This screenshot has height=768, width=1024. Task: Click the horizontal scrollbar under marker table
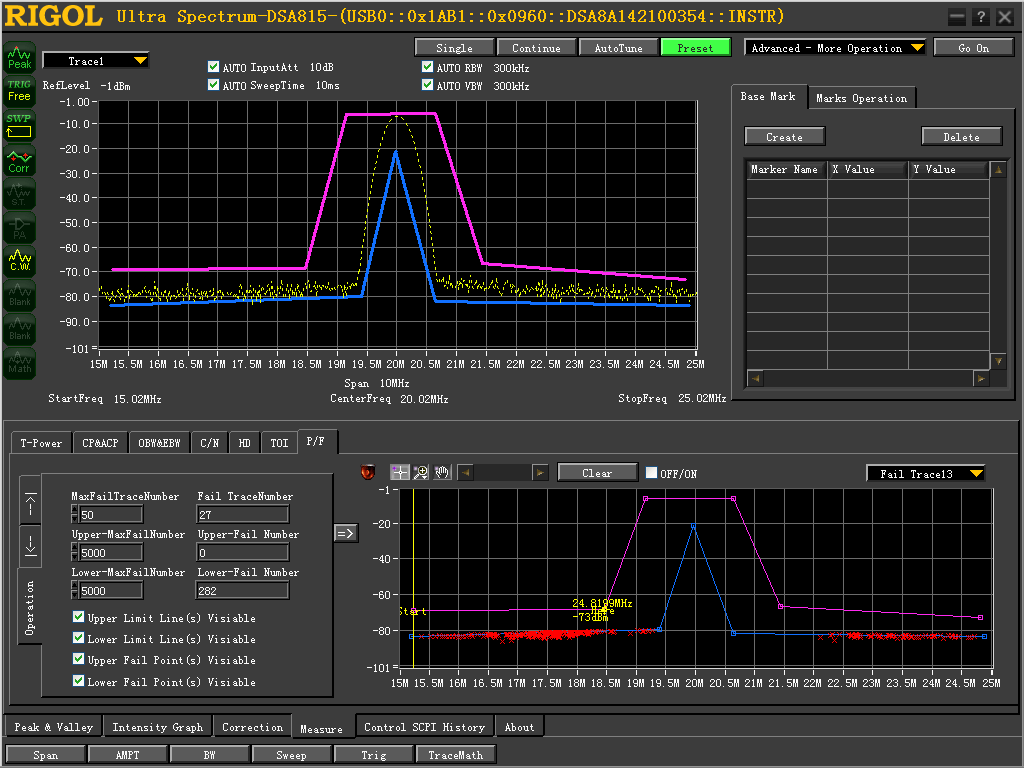coord(868,378)
